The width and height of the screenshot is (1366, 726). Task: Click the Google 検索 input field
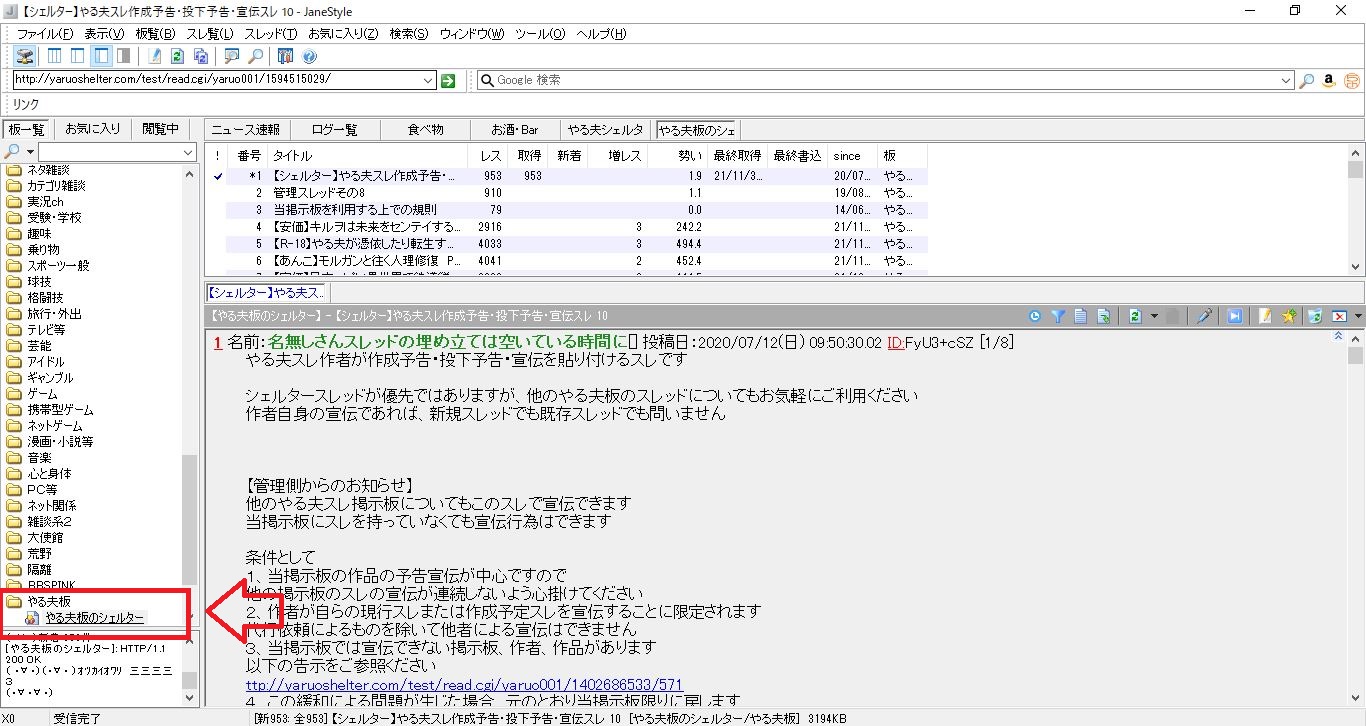tap(886, 81)
